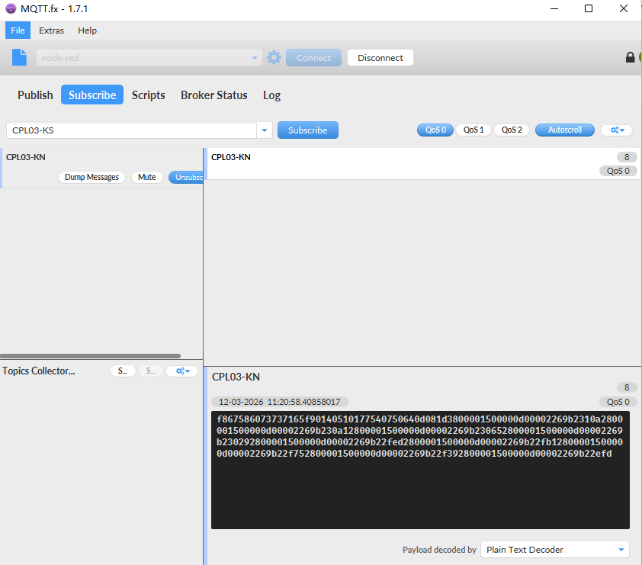Screen dimensions: 642x565
Task: Open the Help menu
Action: coord(87,31)
